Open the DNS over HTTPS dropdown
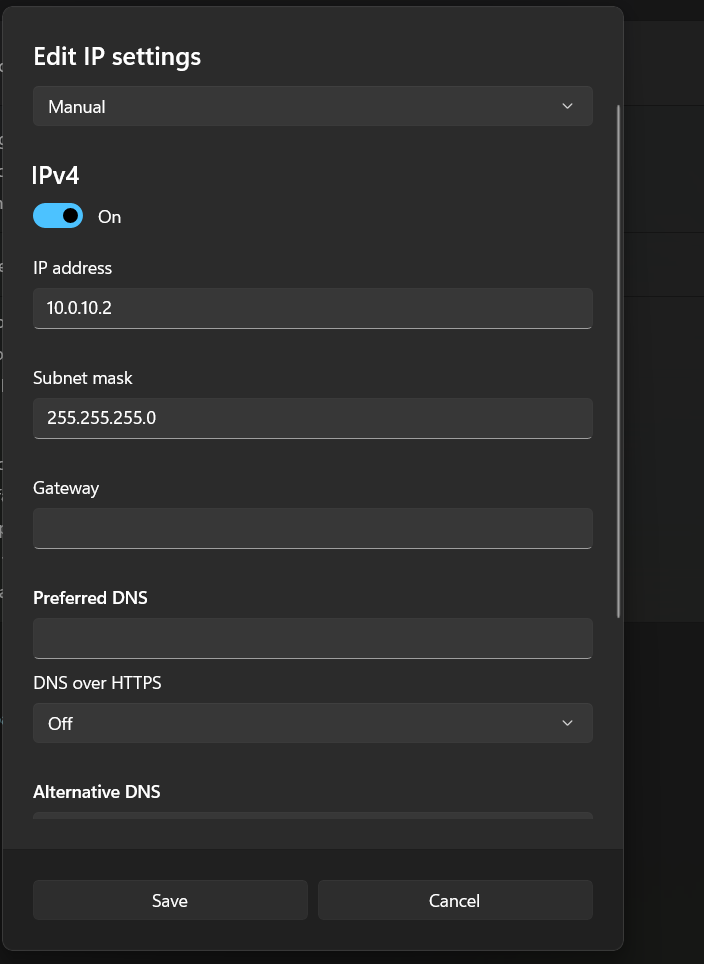 (x=312, y=723)
